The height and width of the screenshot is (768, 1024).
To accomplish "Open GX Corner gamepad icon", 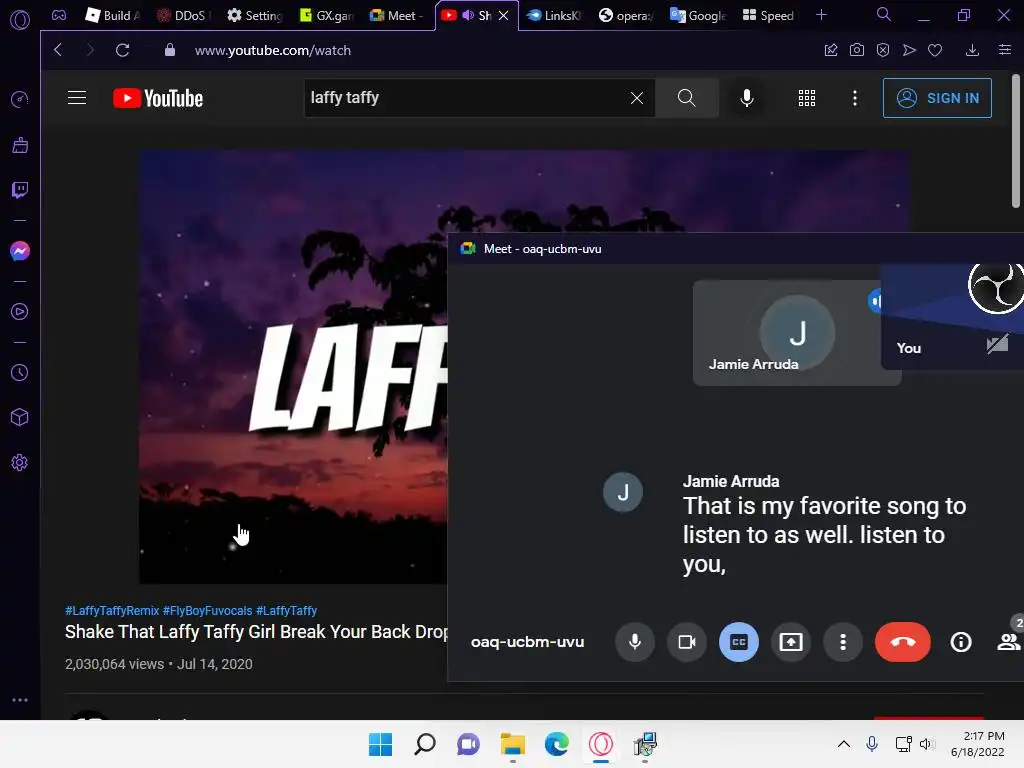I will pyautogui.click(x=59, y=15).
